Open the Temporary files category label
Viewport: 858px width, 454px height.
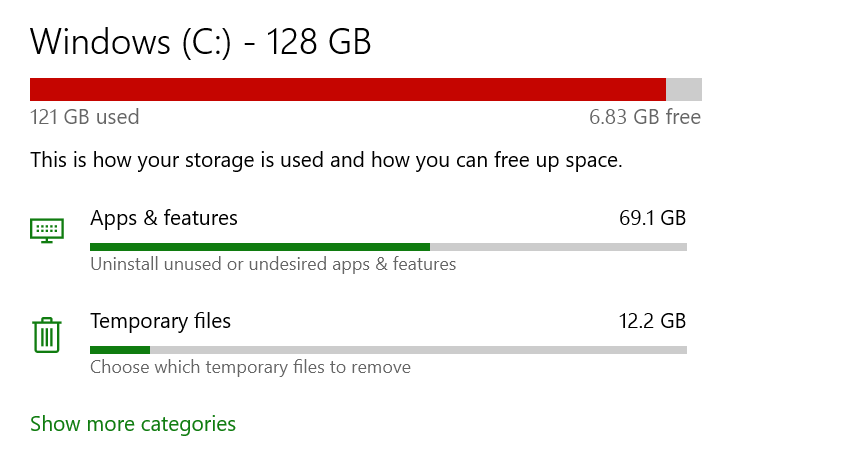[x=160, y=321]
